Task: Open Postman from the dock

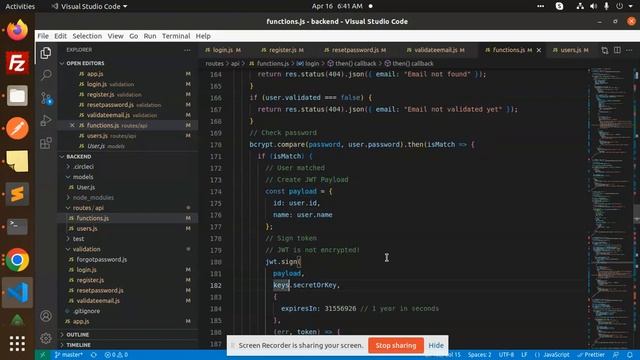Action: [x=17, y=128]
